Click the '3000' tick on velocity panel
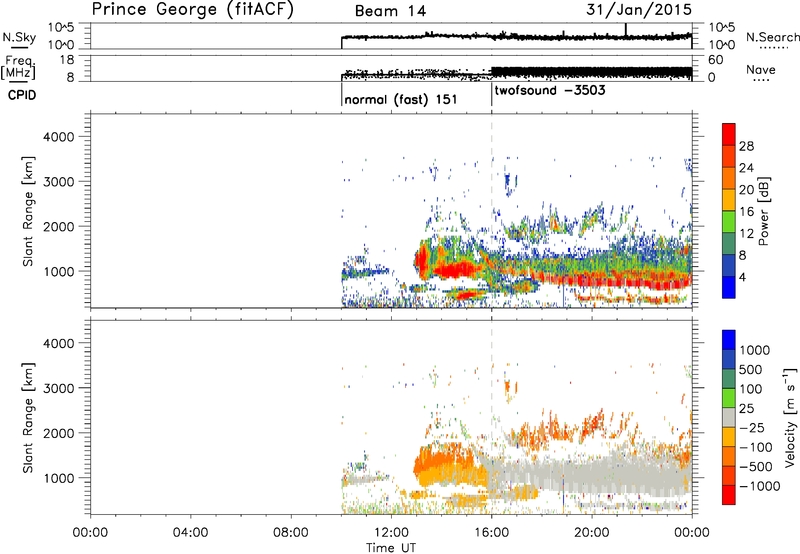The image size is (800, 554). (59, 388)
